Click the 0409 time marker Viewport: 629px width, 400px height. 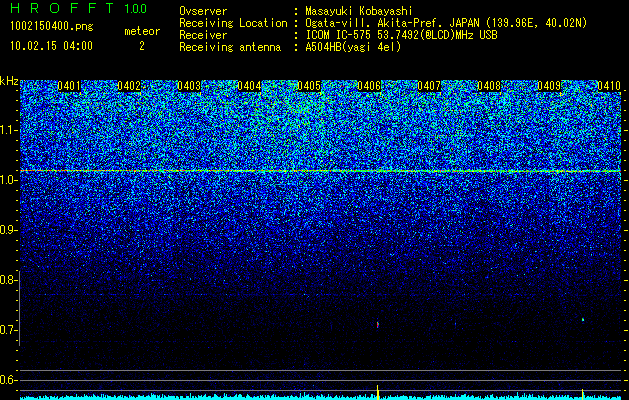[549, 86]
